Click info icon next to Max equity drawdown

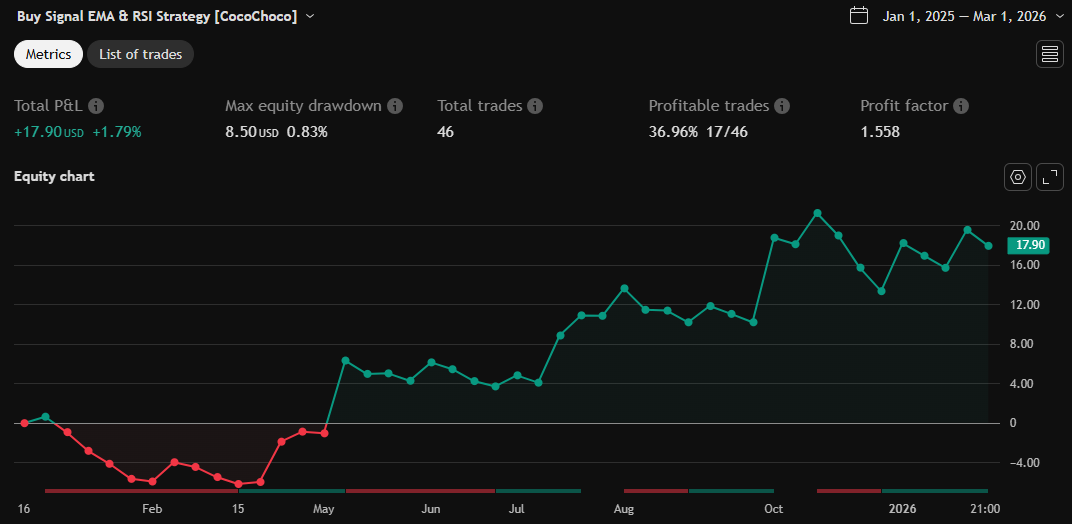click(395, 106)
